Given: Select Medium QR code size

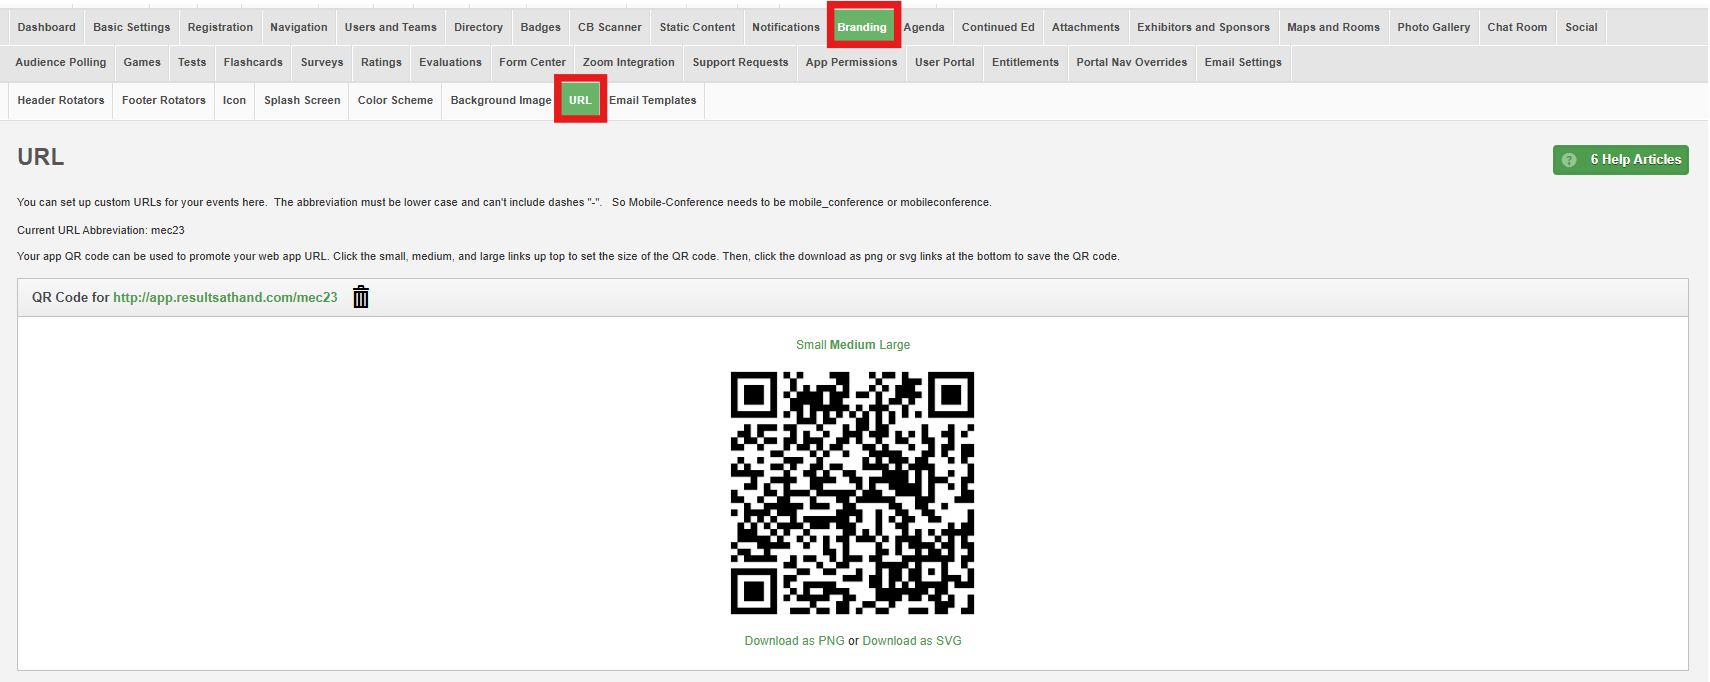Looking at the screenshot, I should [852, 345].
